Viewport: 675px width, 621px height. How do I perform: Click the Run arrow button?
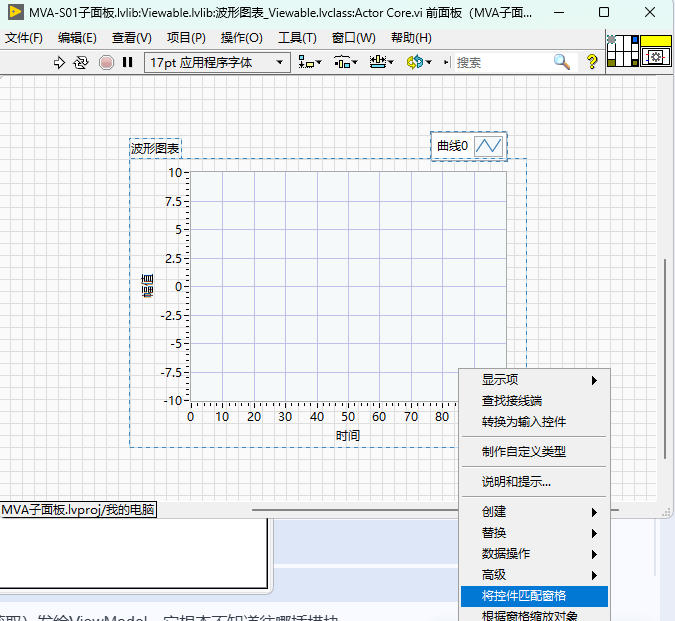[59, 63]
